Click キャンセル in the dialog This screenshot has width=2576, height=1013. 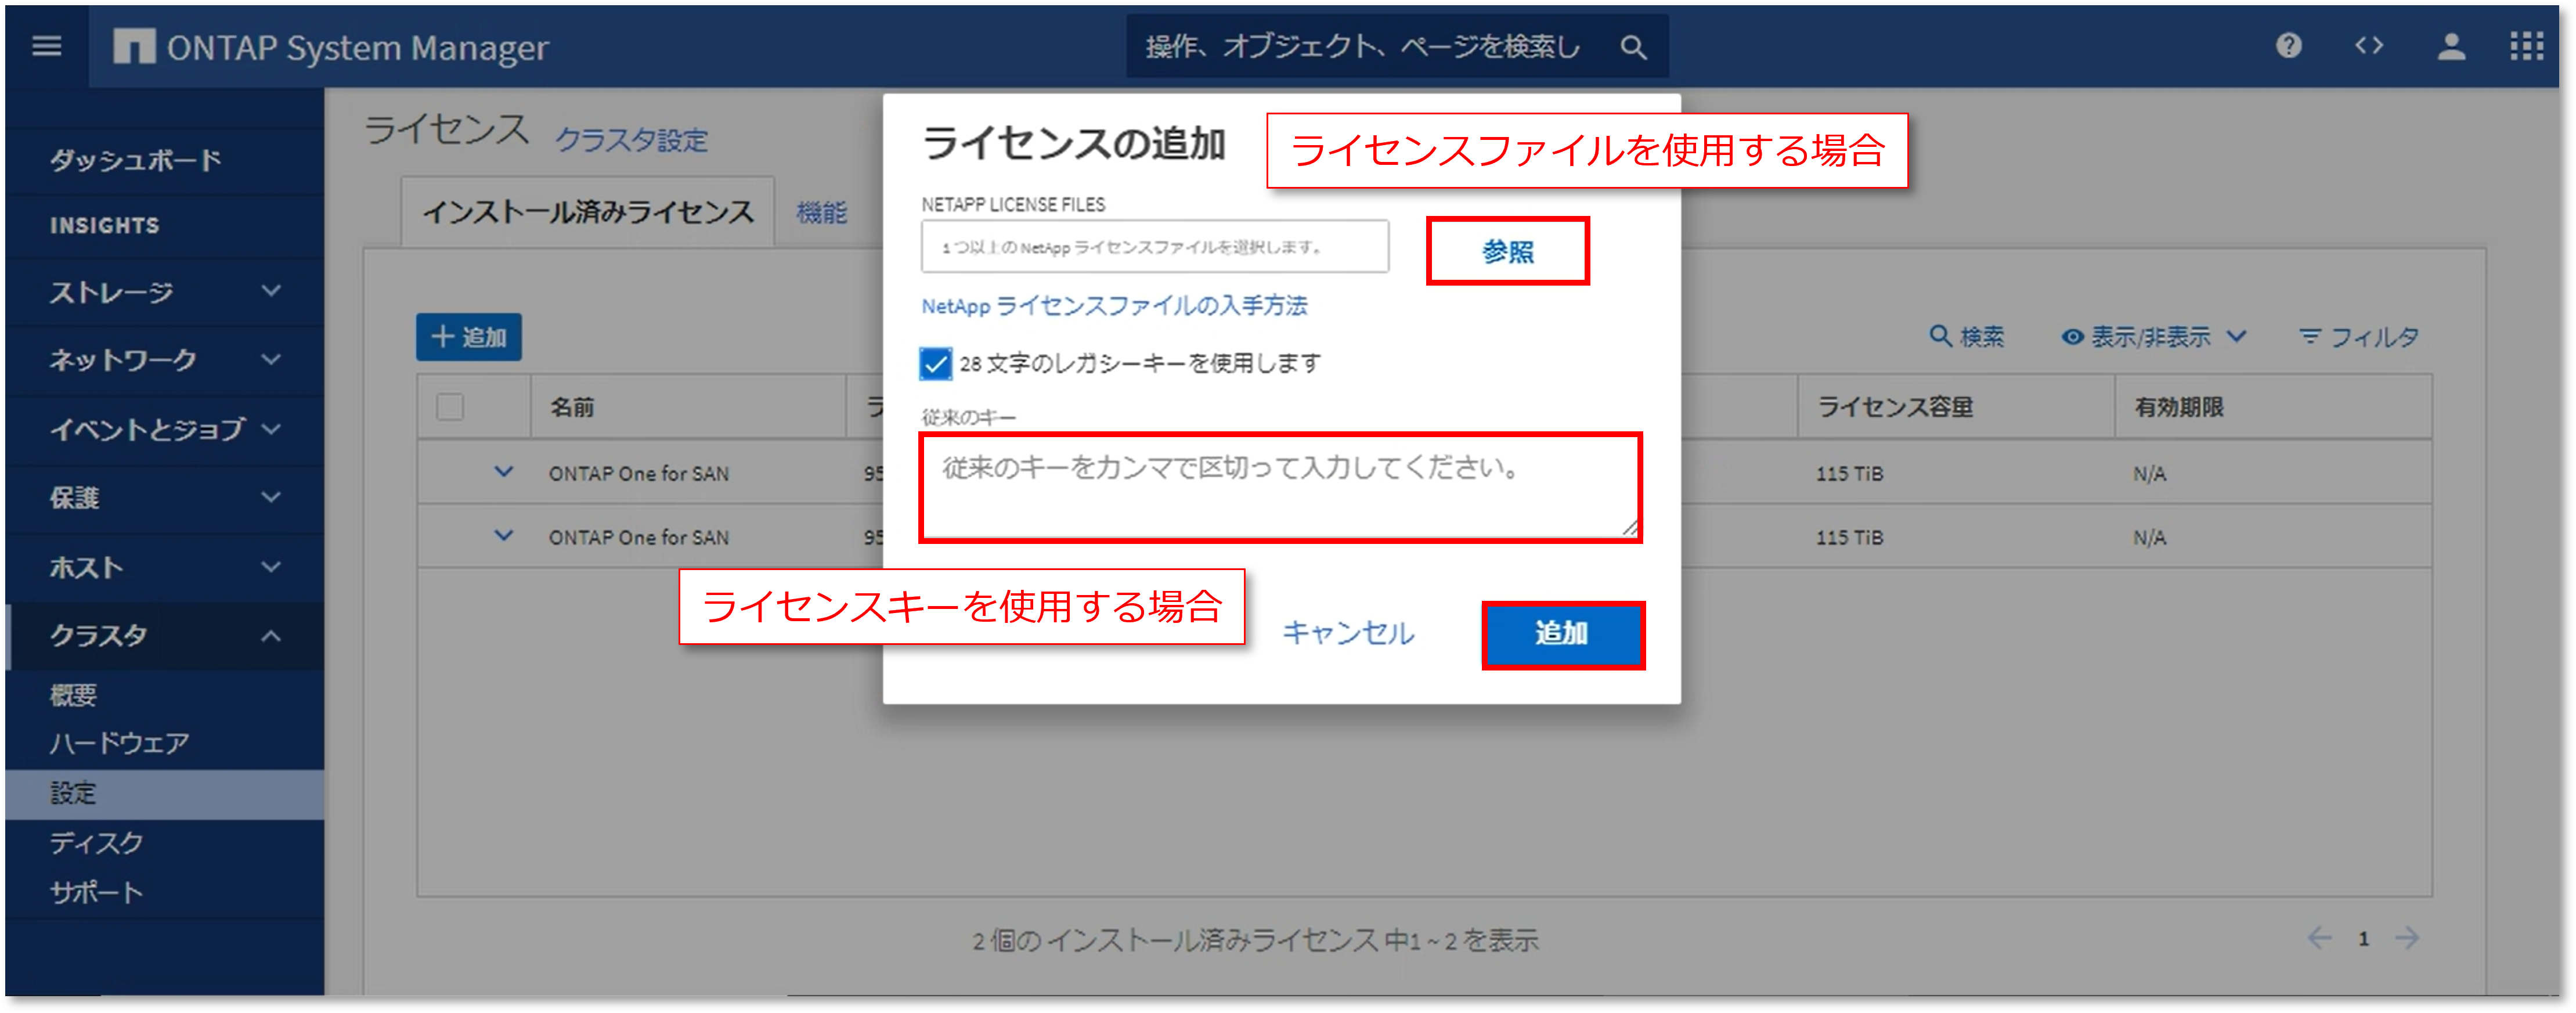point(1348,633)
